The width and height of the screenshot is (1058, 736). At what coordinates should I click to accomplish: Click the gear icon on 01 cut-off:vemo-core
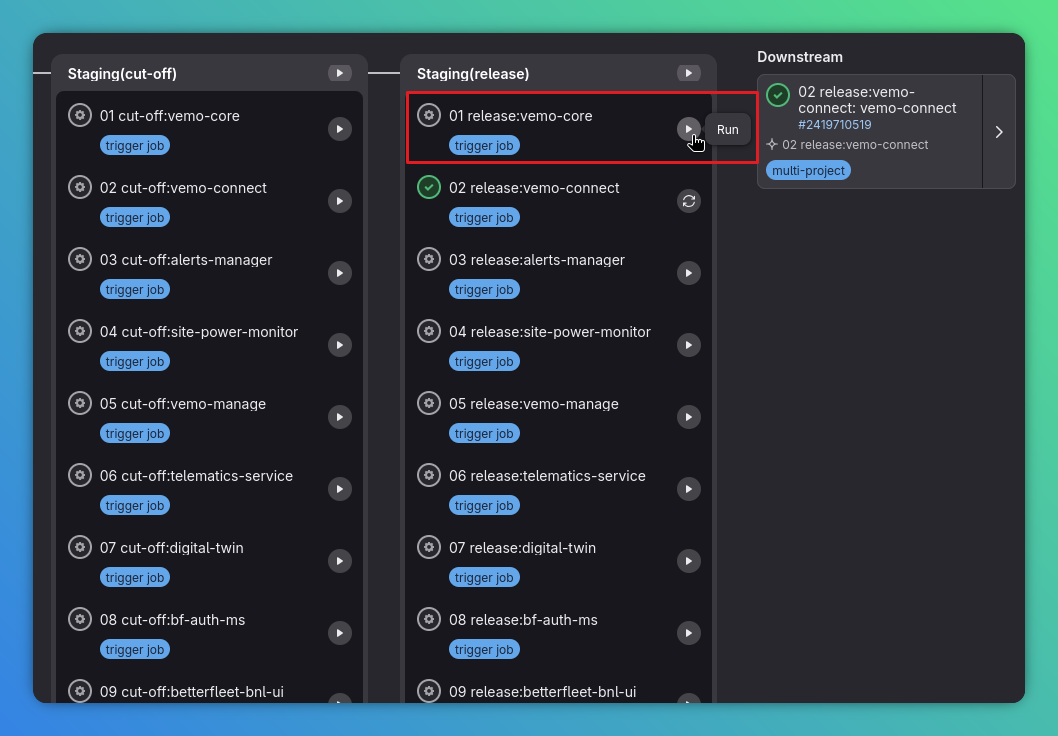click(x=80, y=115)
